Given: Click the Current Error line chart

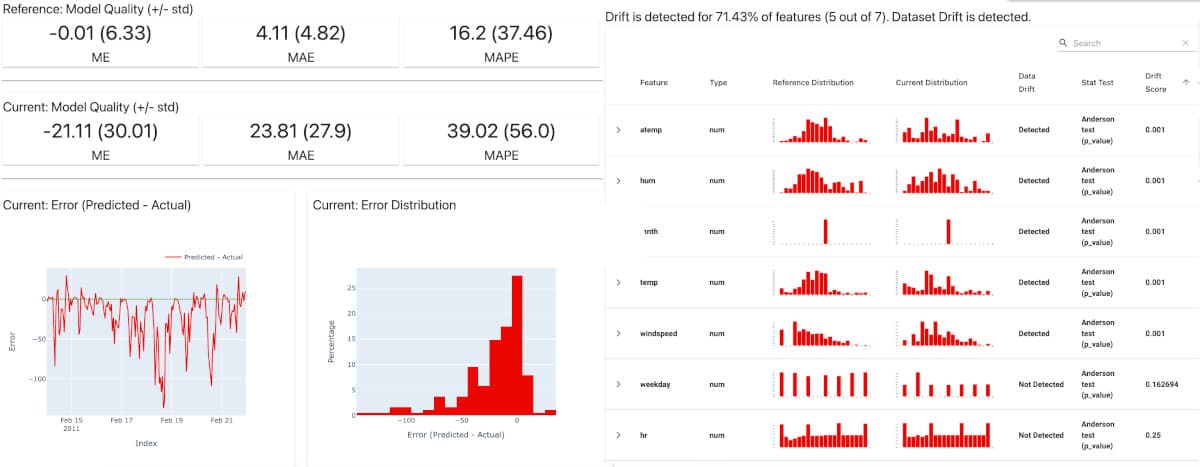Looking at the screenshot, I should pos(147,340).
